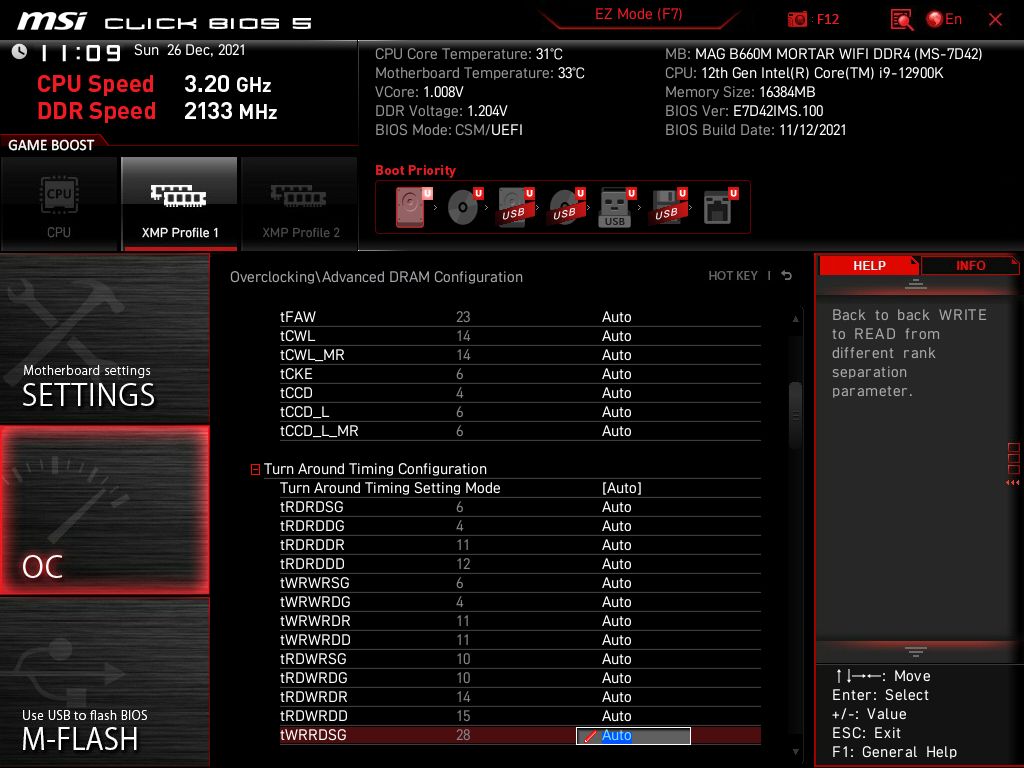Open the M-FLASH BIOS flashing menu
Image resolution: width=1024 pixels, height=768 pixels.
[104, 682]
